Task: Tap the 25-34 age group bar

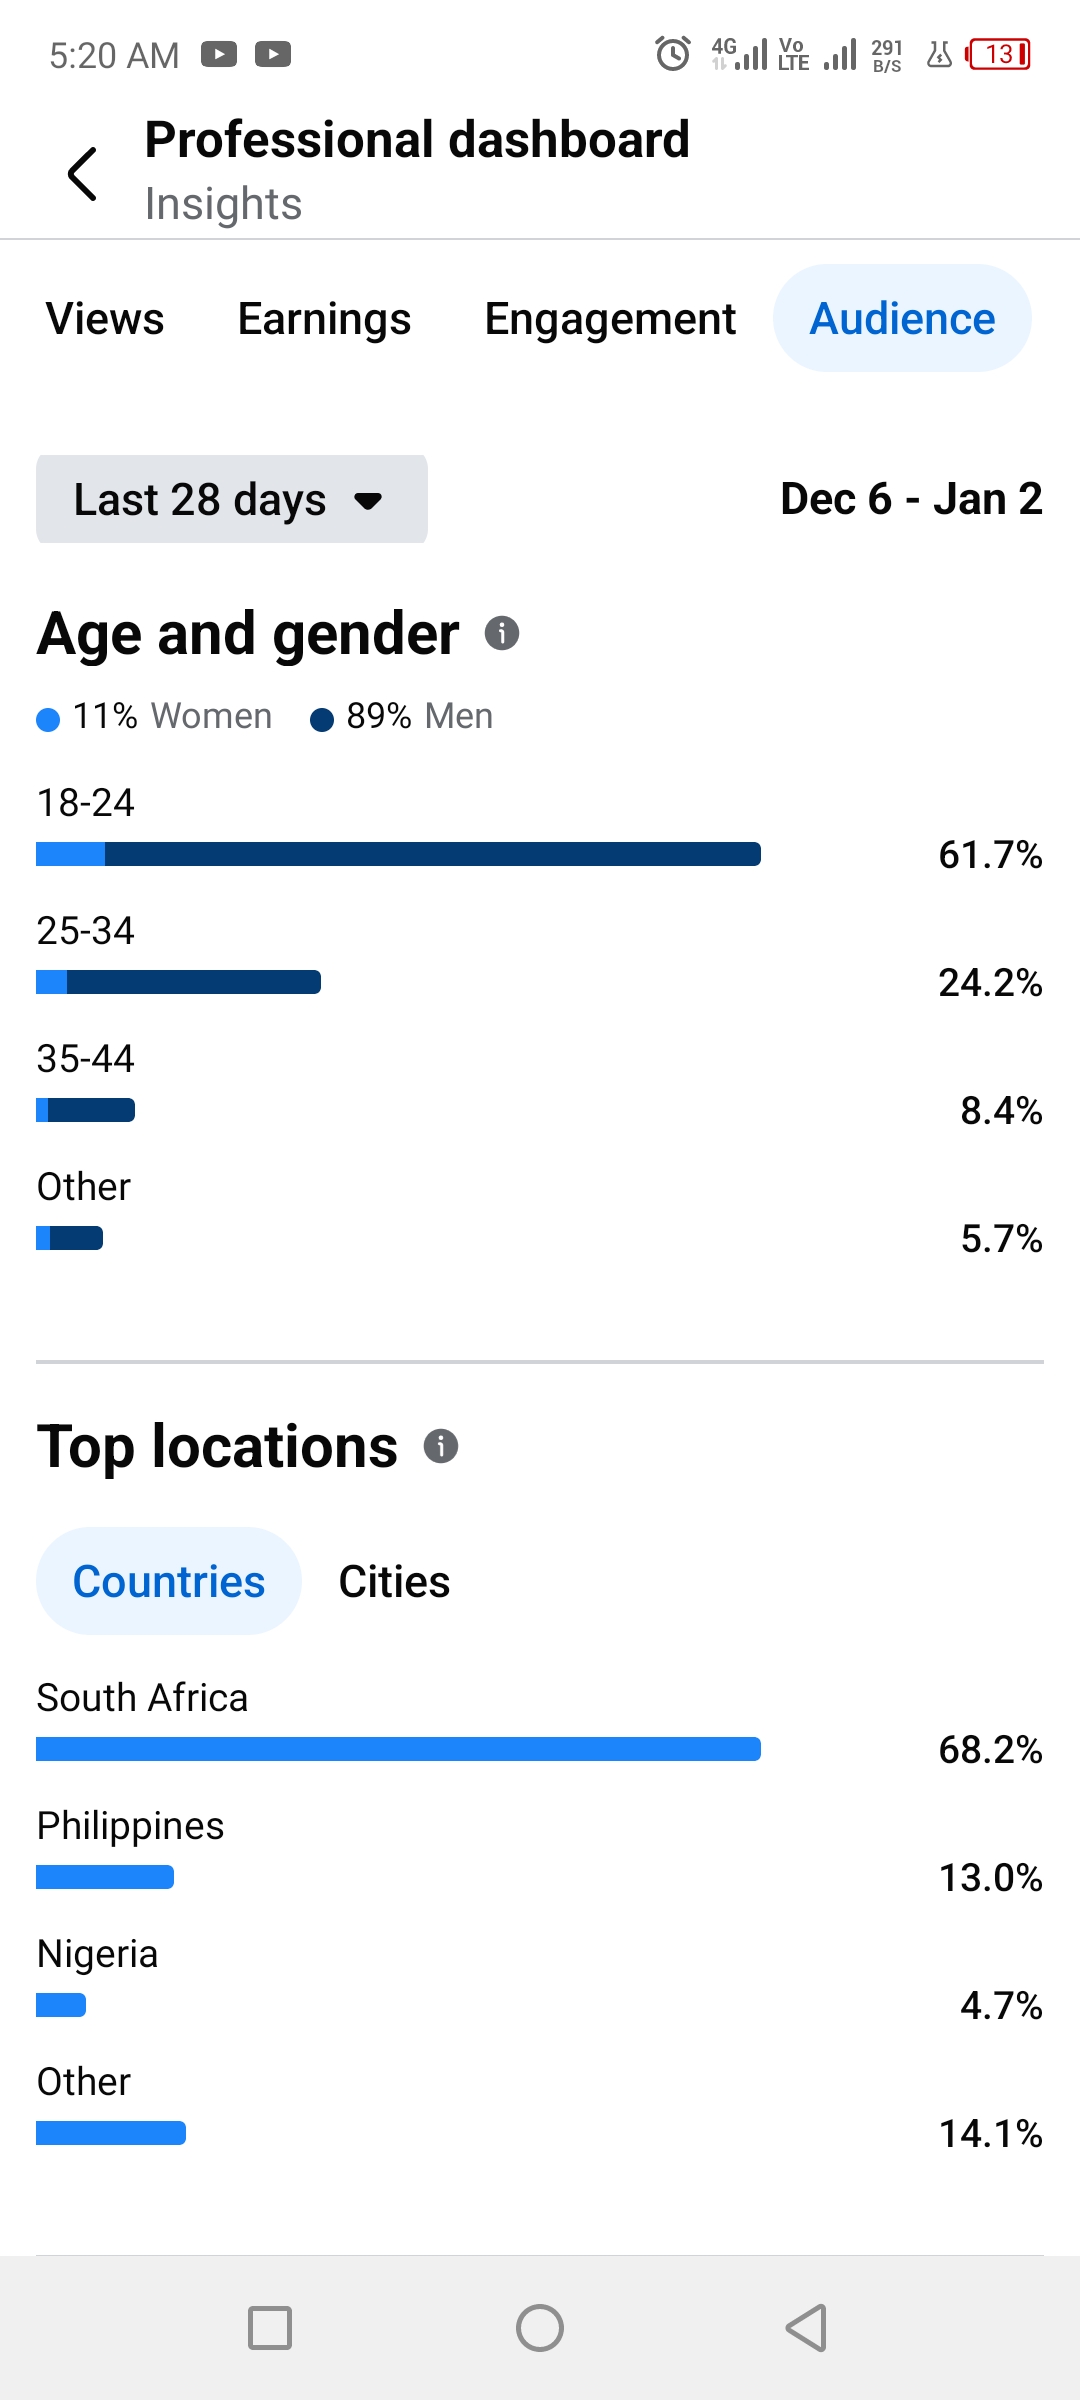Action: (178, 982)
